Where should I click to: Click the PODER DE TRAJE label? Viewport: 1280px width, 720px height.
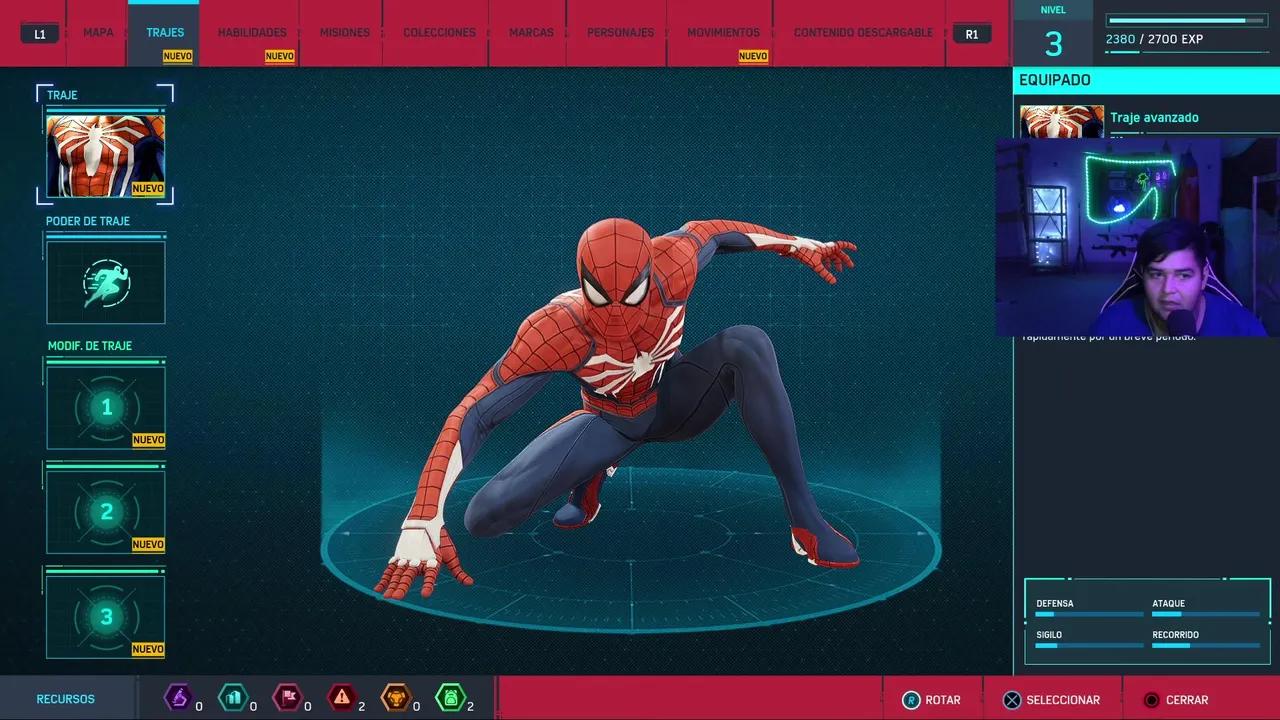coord(88,221)
